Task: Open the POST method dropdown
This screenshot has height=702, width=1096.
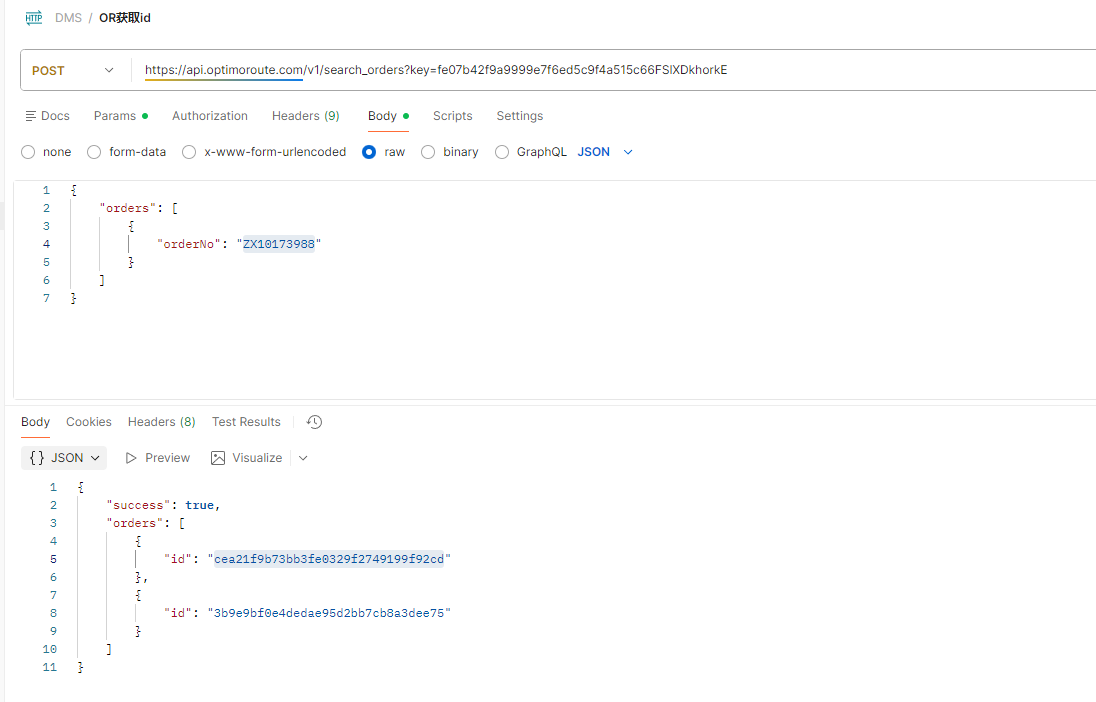Action: pos(74,71)
